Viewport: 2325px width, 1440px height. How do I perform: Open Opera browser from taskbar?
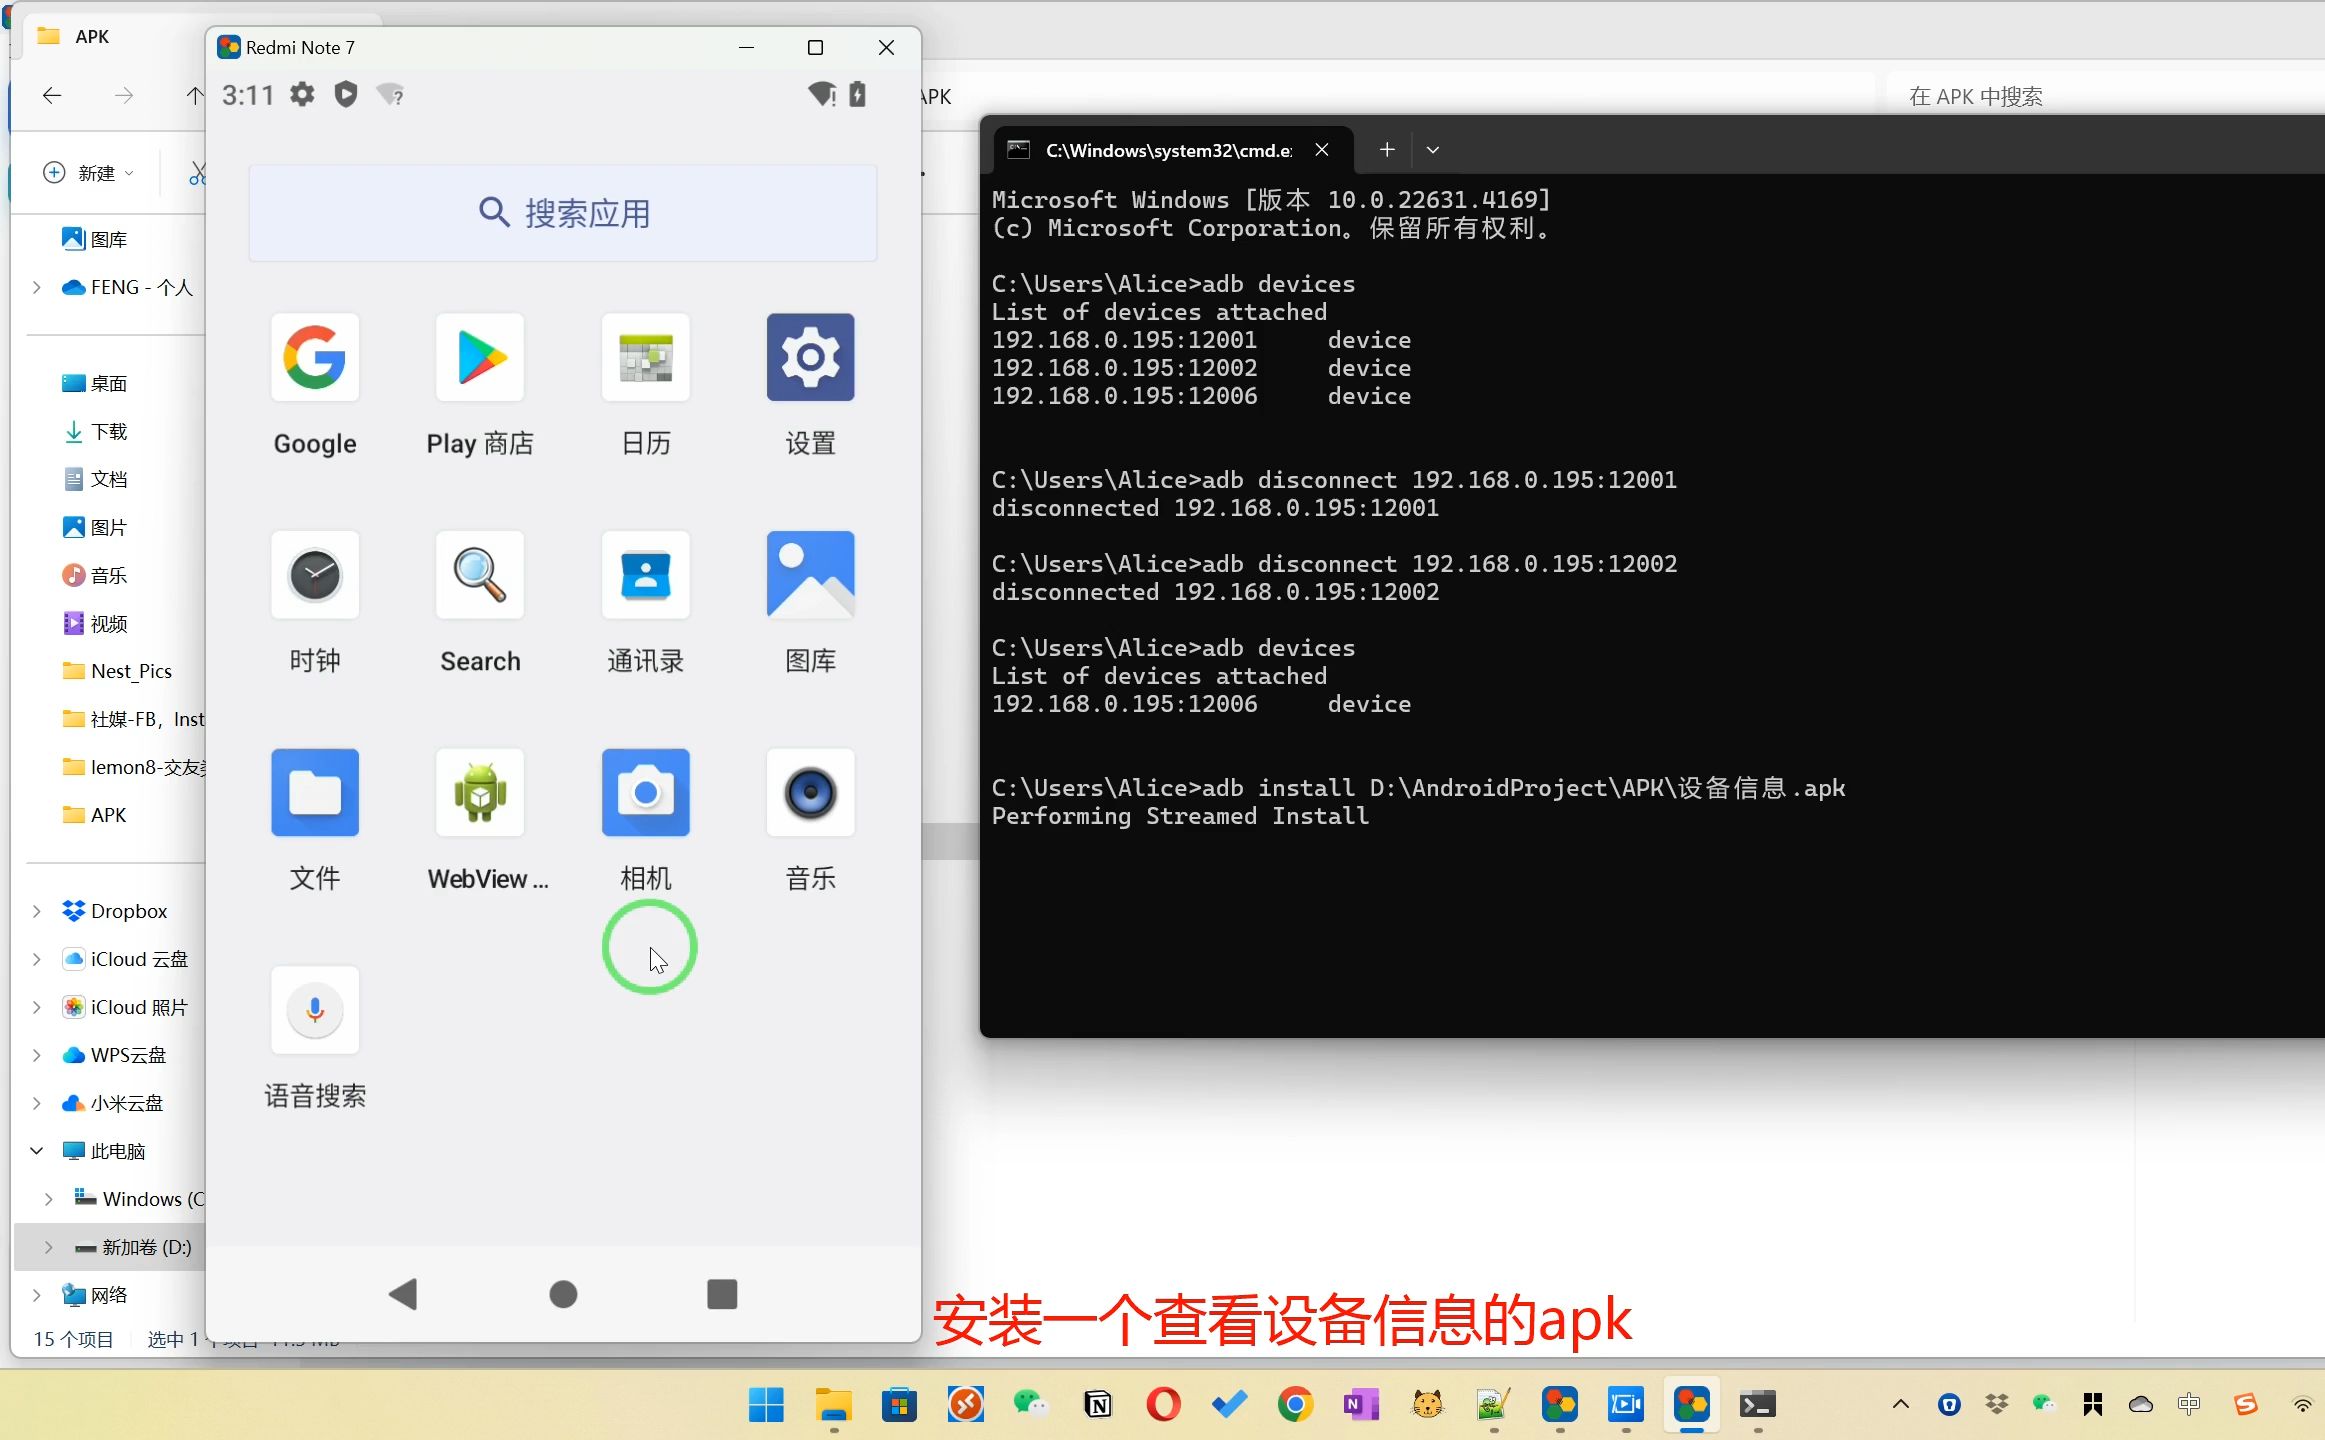click(x=1163, y=1405)
